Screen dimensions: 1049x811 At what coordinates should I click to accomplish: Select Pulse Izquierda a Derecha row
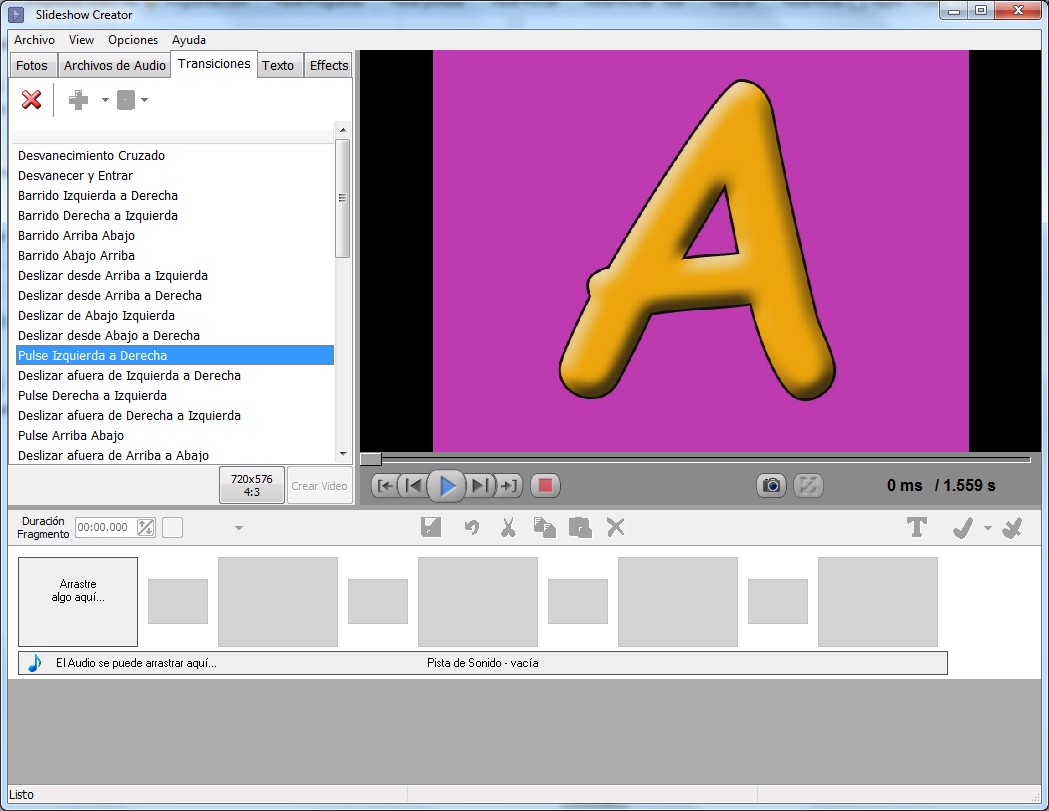click(175, 355)
